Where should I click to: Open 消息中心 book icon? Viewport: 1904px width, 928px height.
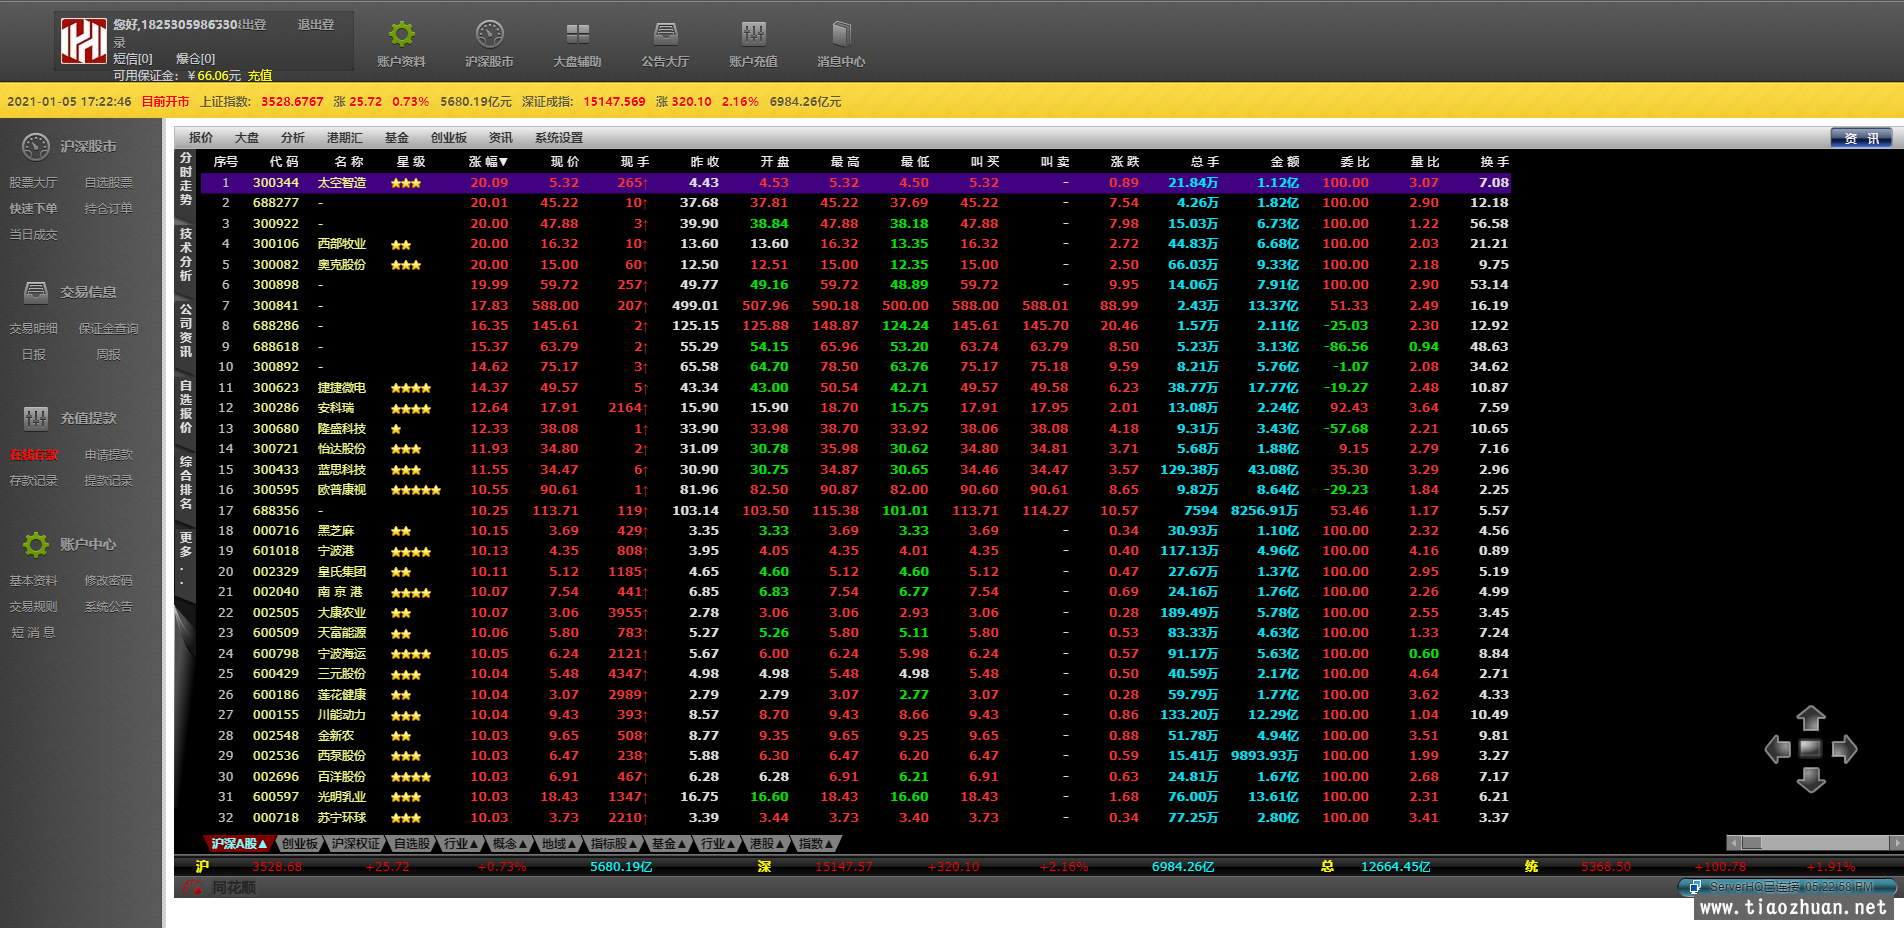coord(841,34)
